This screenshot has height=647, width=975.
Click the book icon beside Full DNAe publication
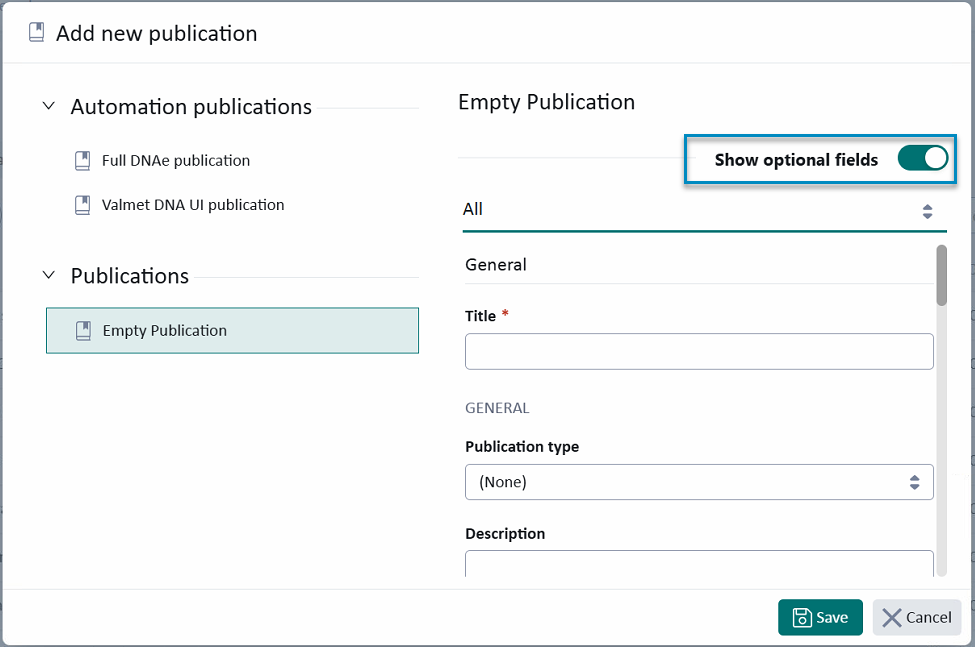pyautogui.click(x=81, y=160)
